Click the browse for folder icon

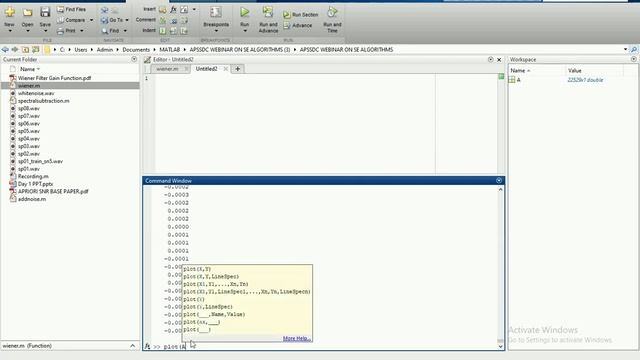coord(36,49)
